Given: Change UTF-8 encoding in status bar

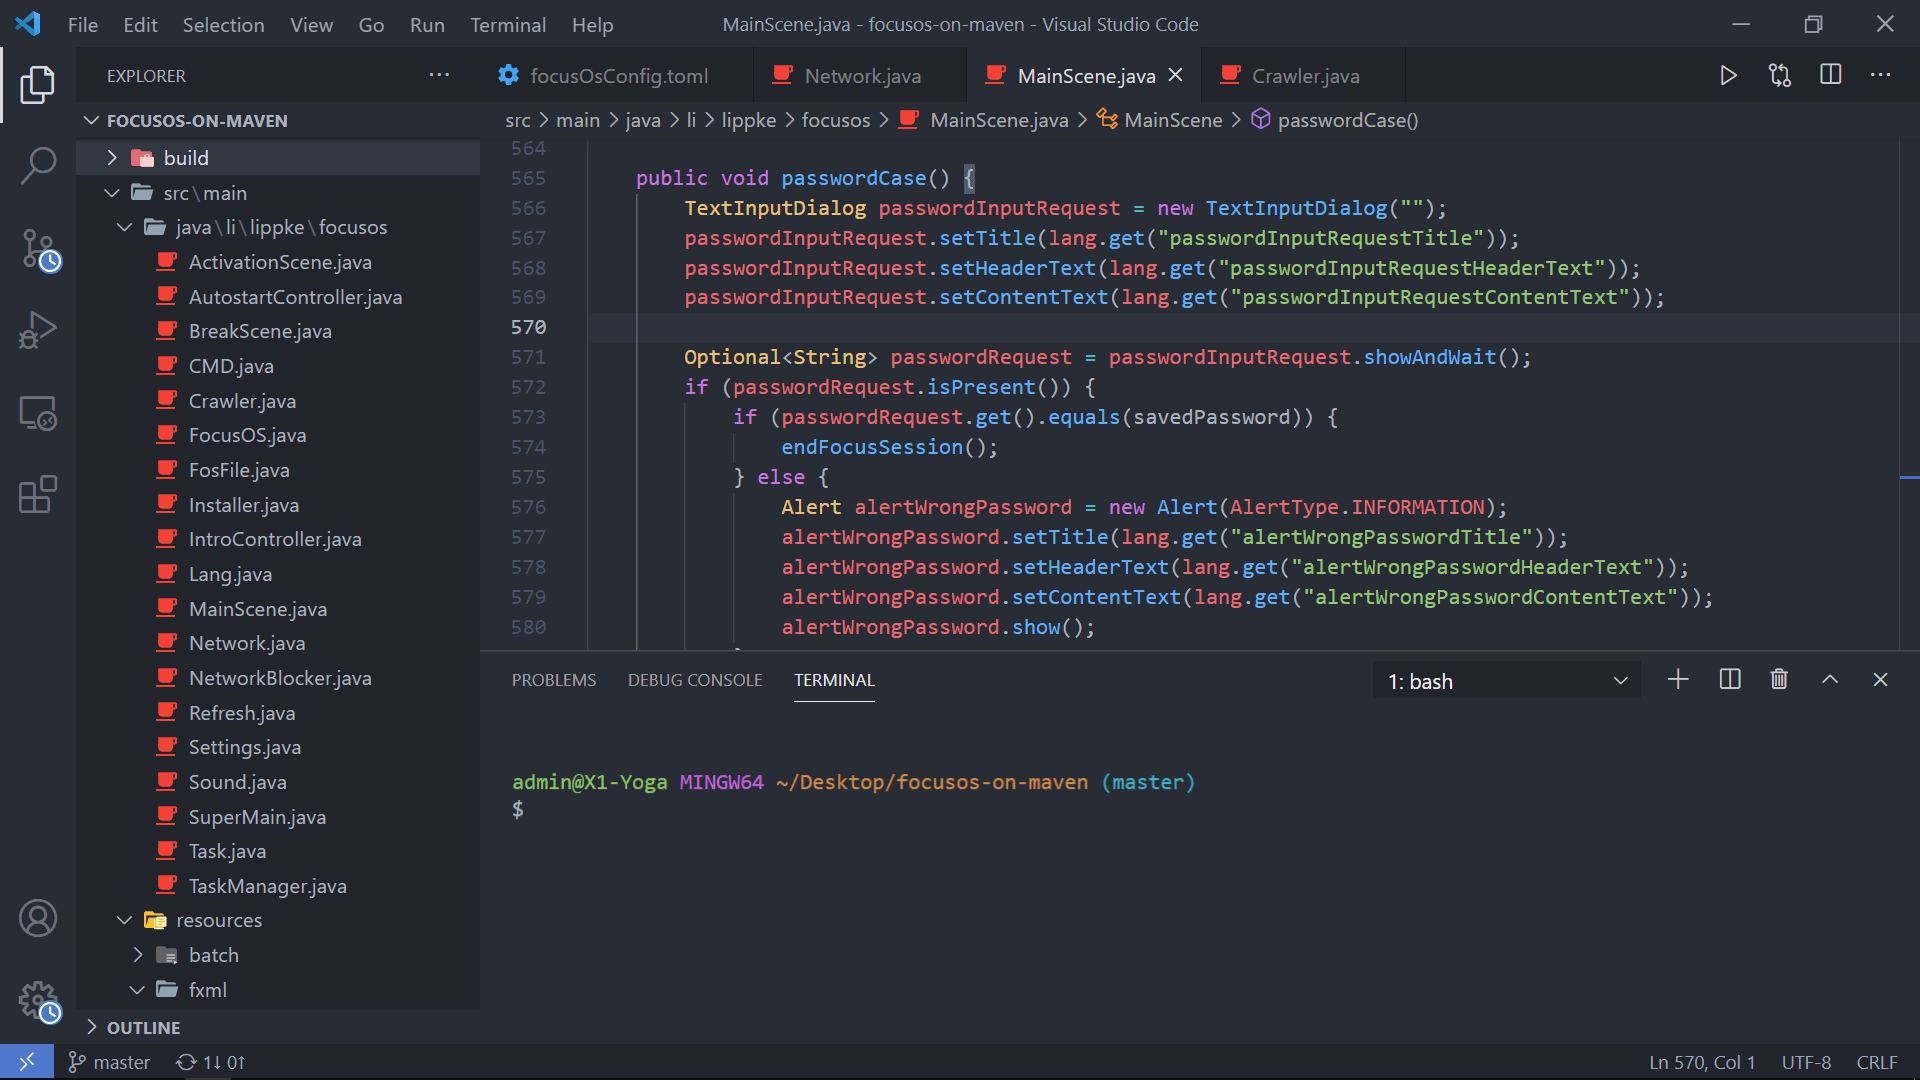Looking at the screenshot, I should pos(1806,1062).
